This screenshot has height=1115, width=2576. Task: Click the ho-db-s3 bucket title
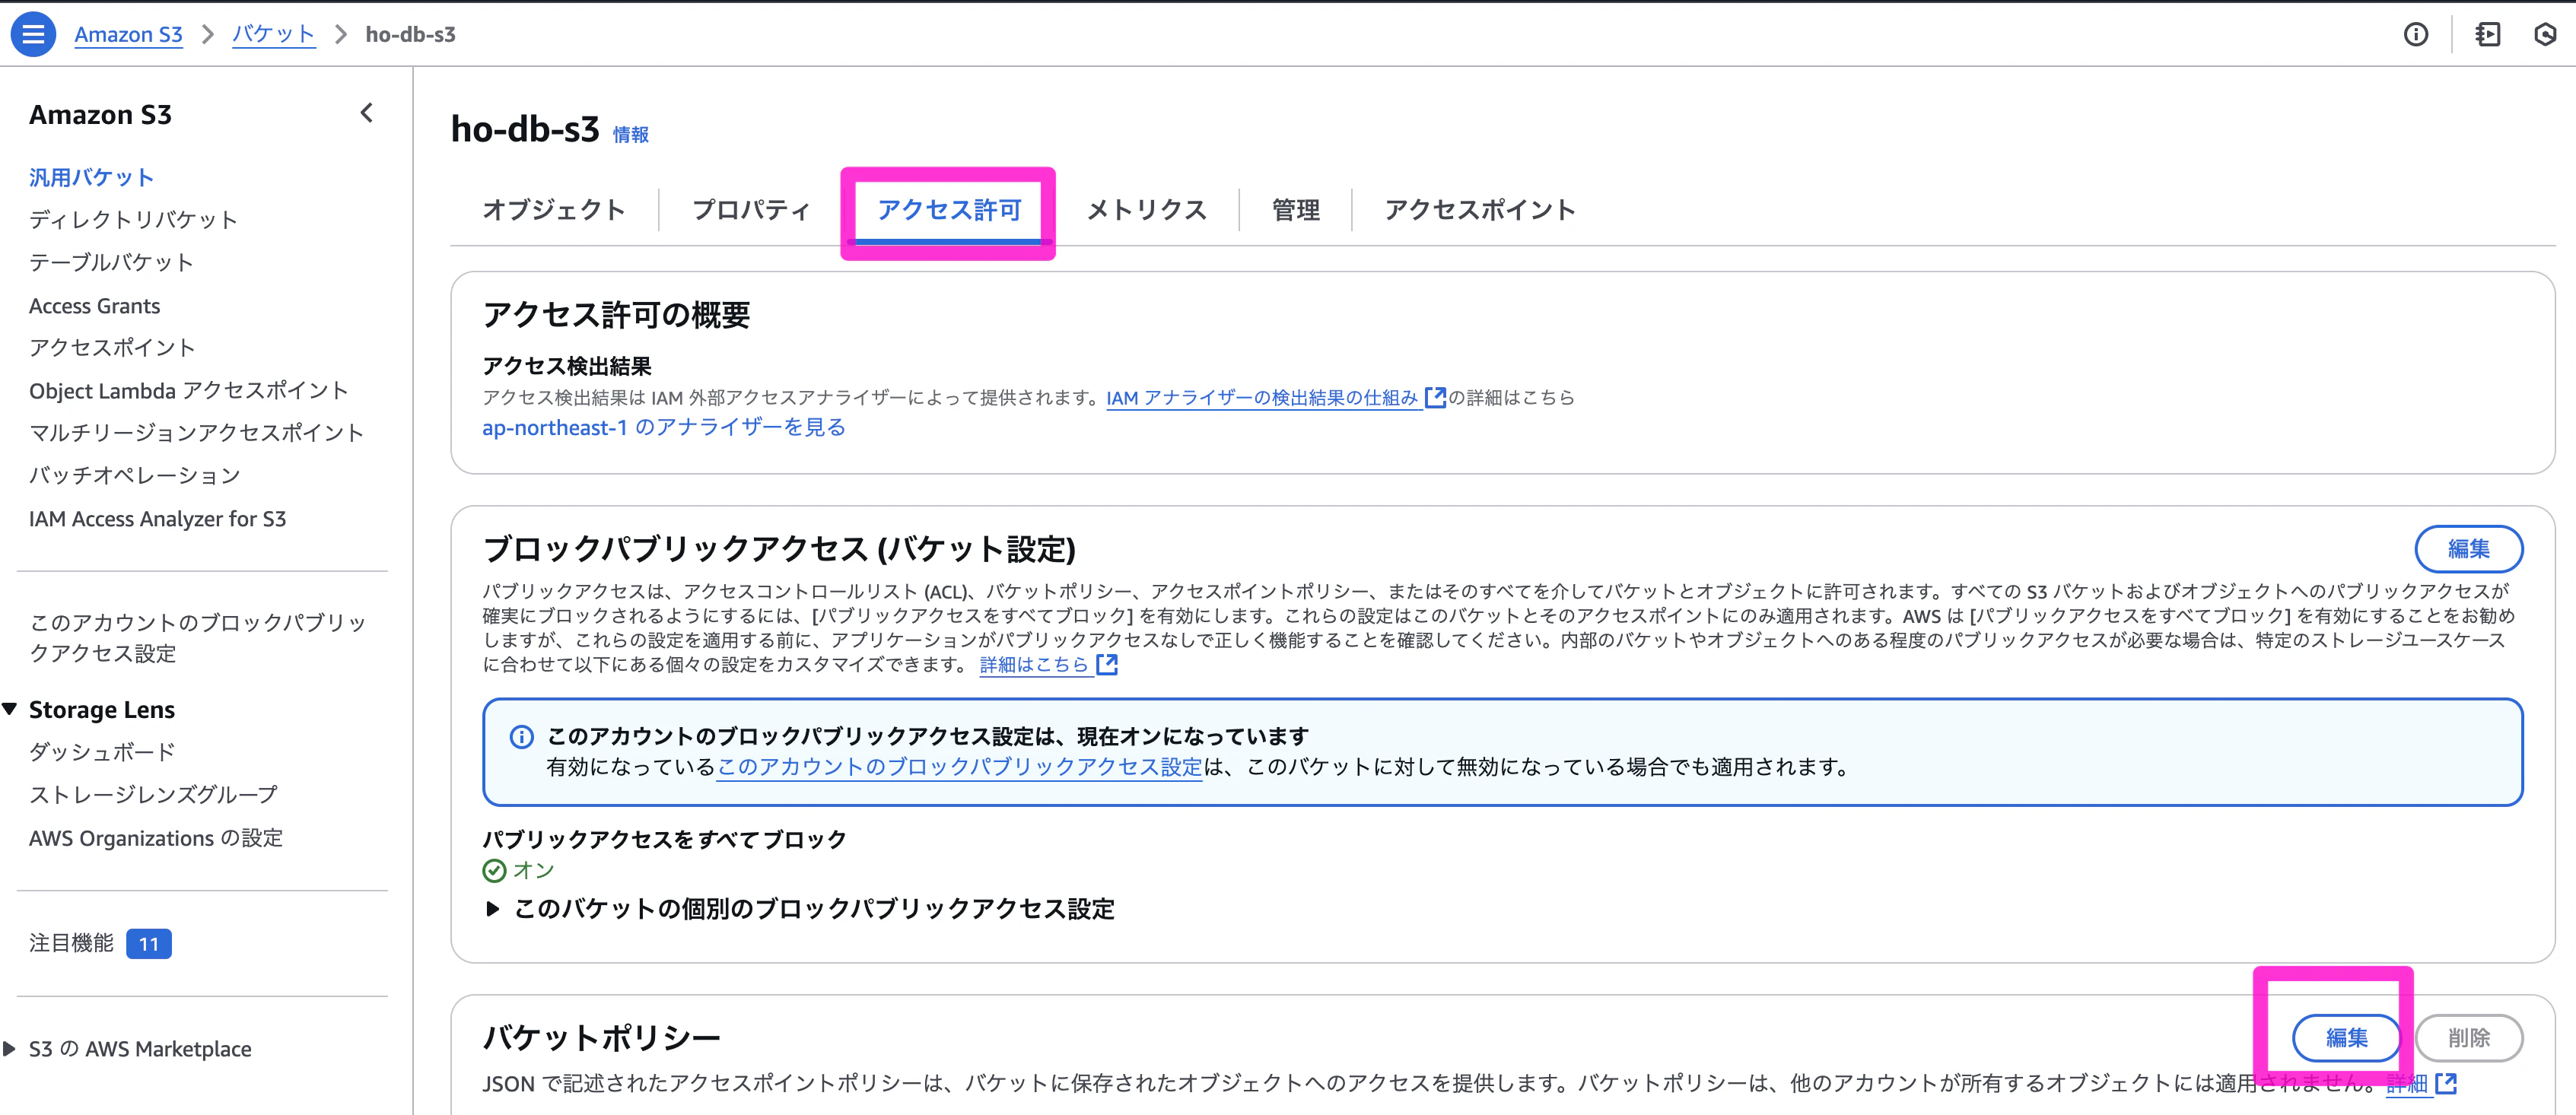[x=525, y=130]
